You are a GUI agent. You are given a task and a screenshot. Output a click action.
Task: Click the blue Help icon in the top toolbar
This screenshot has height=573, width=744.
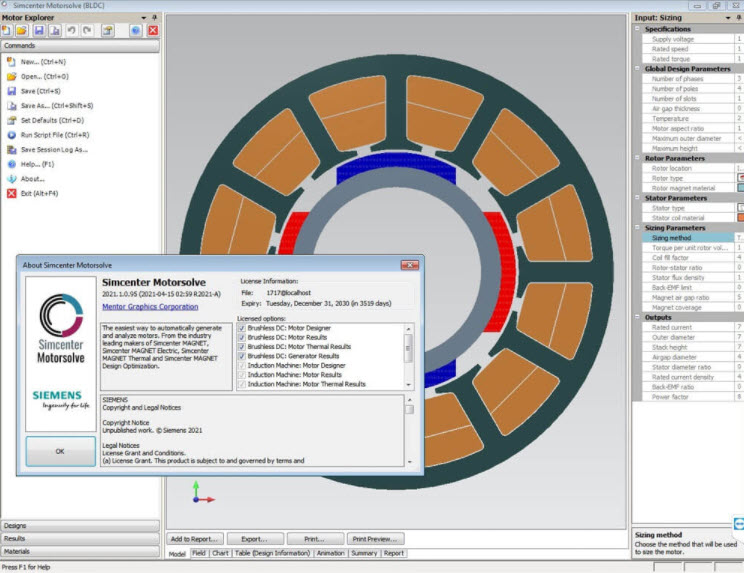pyautogui.click(x=136, y=31)
